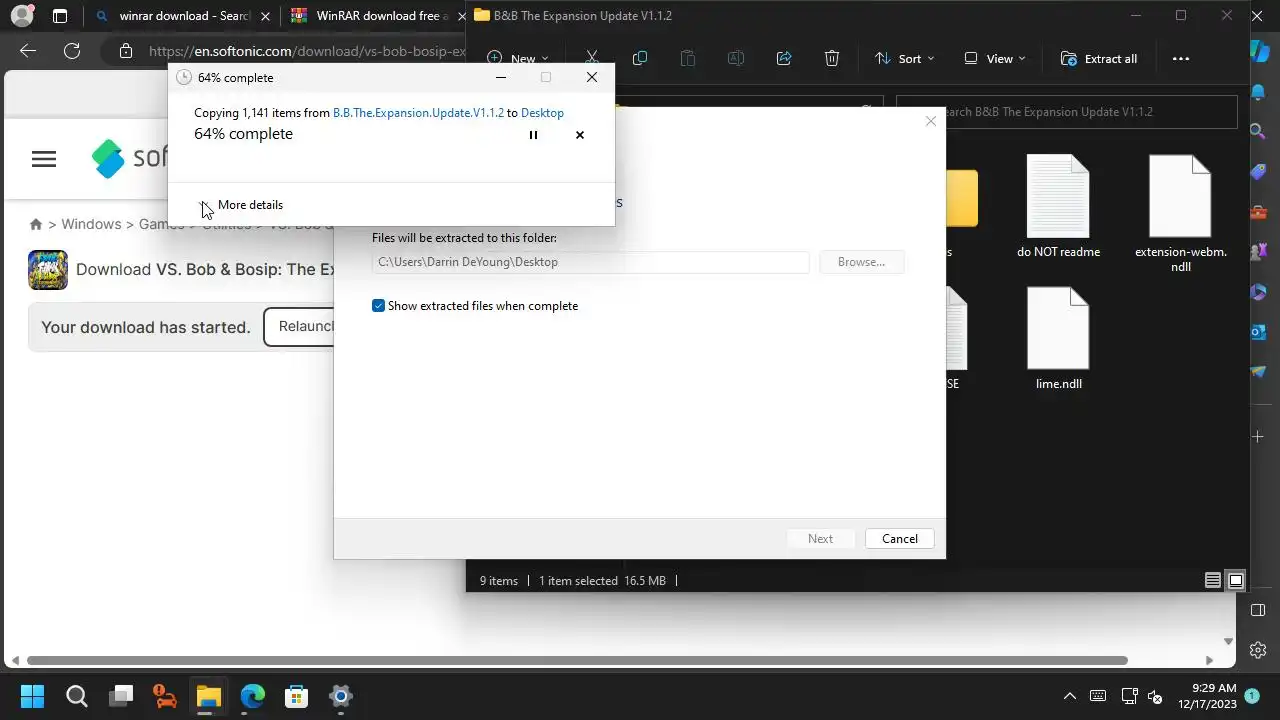Screen dimensions: 1280x720
Task: Click the search box in File Explorer
Action: (1067, 112)
